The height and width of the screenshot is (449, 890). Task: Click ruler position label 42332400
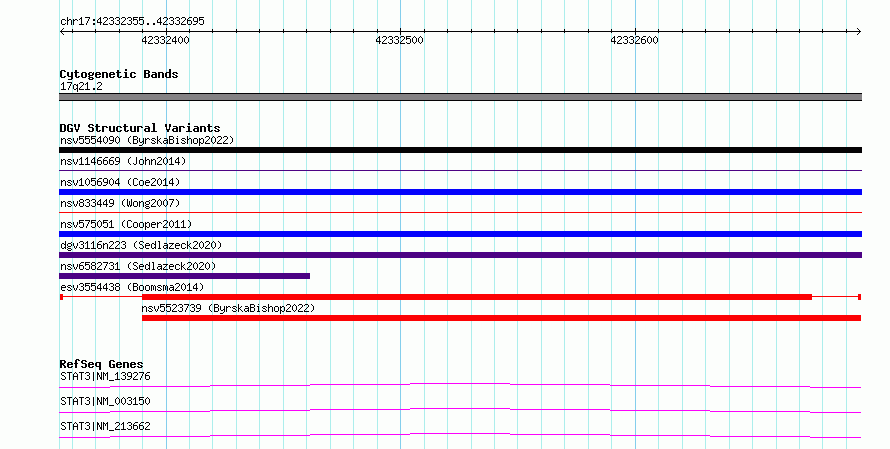pos(165,40)
